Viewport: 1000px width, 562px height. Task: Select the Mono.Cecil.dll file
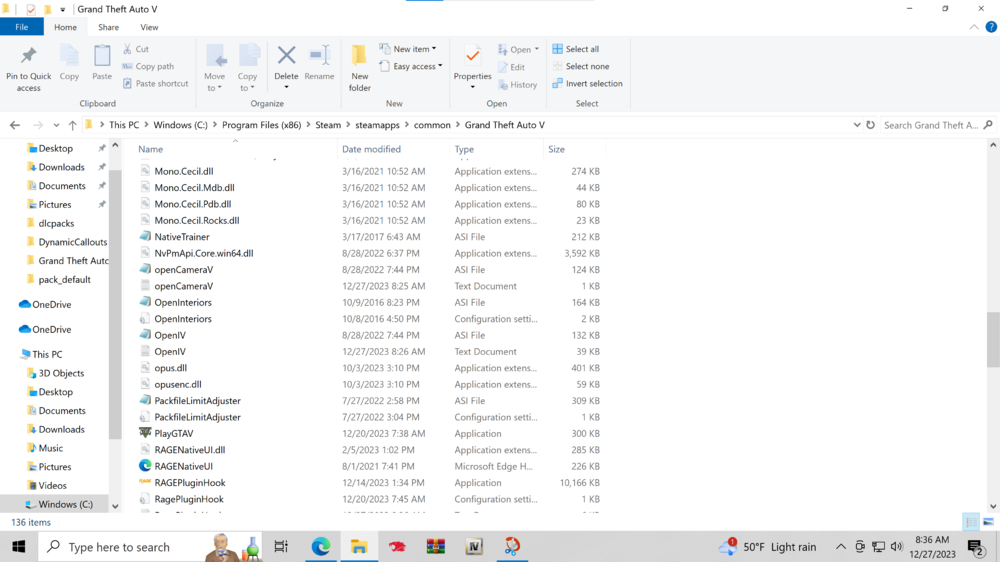tap(184, 171)
